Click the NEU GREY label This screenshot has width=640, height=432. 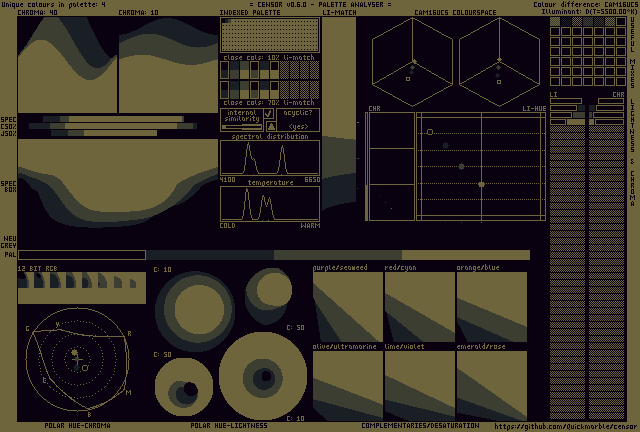[10, 242]
